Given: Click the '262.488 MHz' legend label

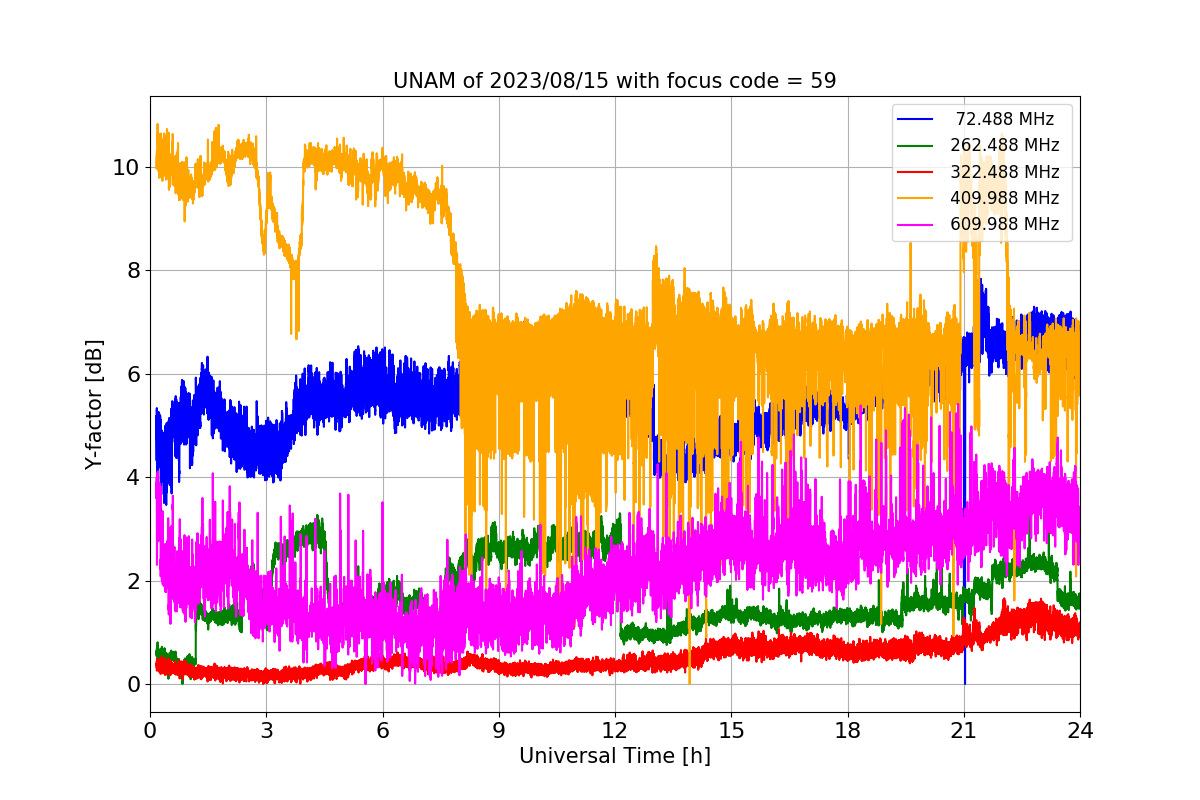Looking at the screenshot, I should (1005, 145).
